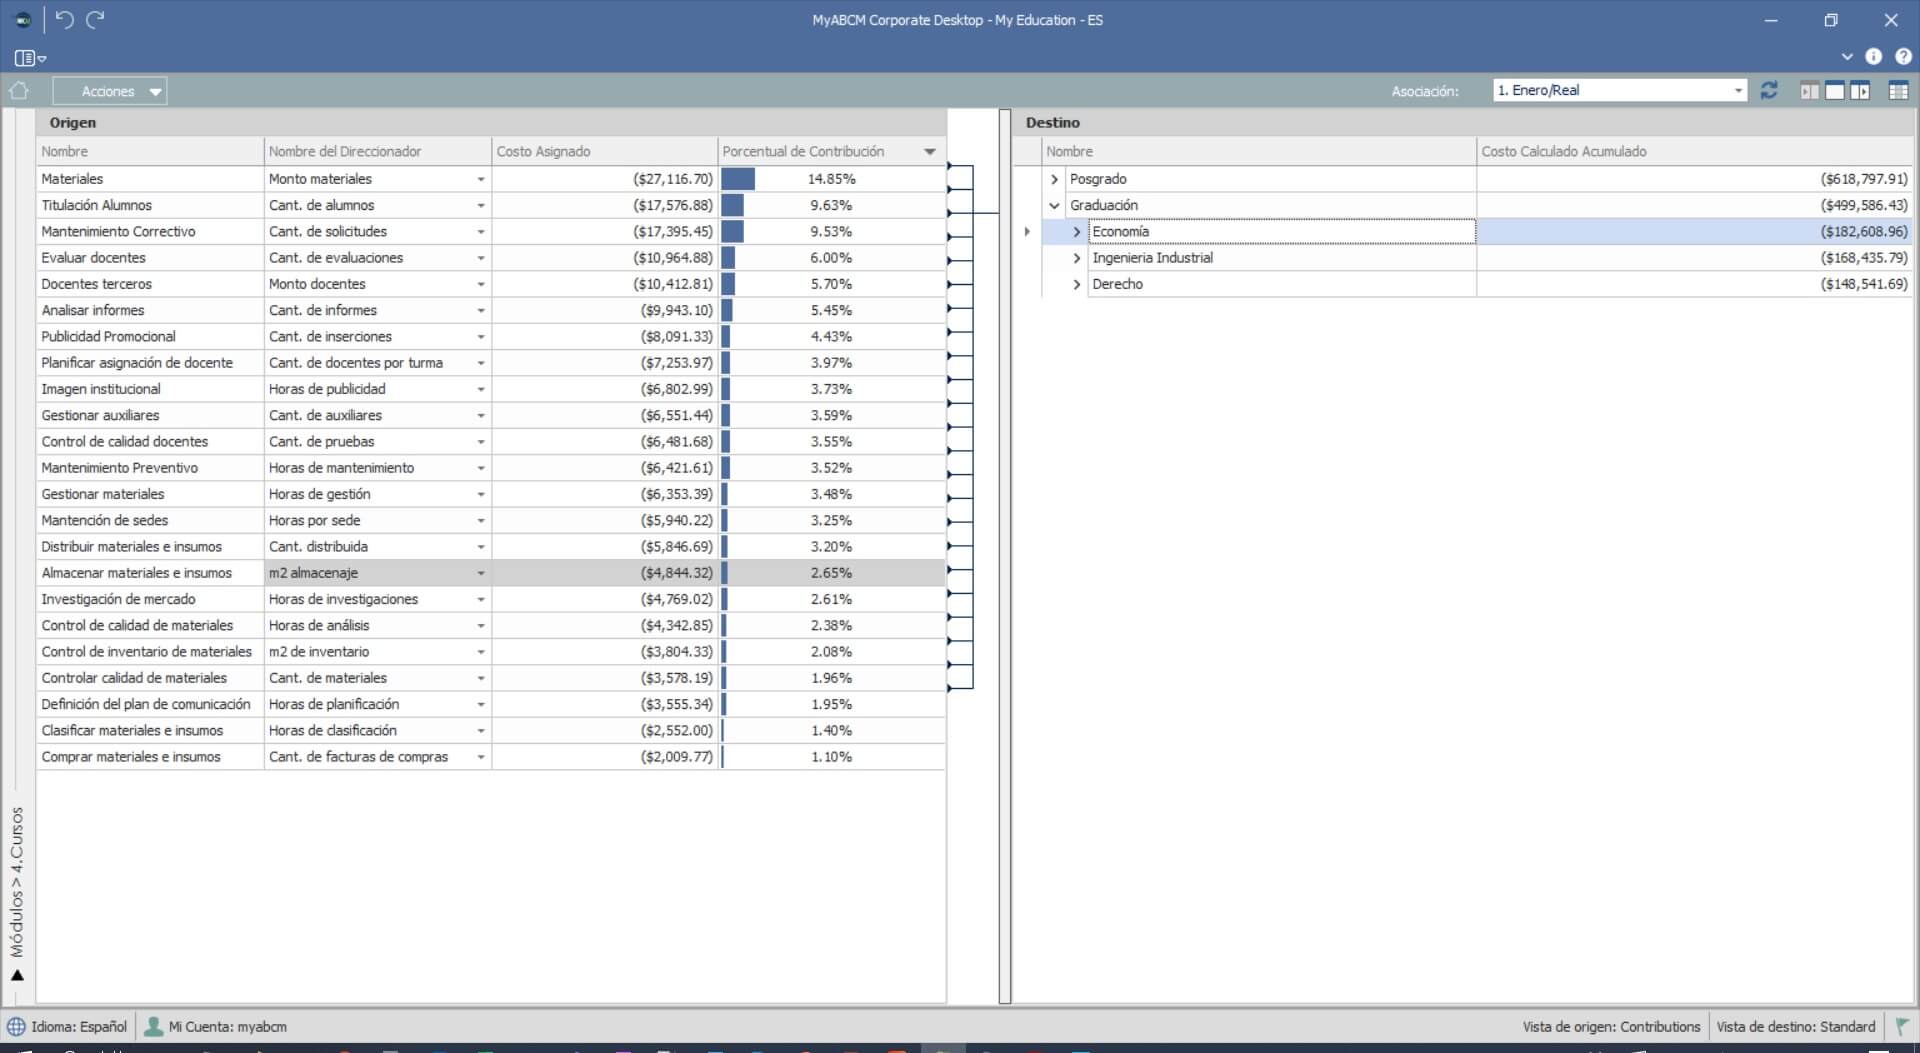Open the panel layout menu below app logo
Viewport: 1920px width, 1053px height.
click(30, 58)
